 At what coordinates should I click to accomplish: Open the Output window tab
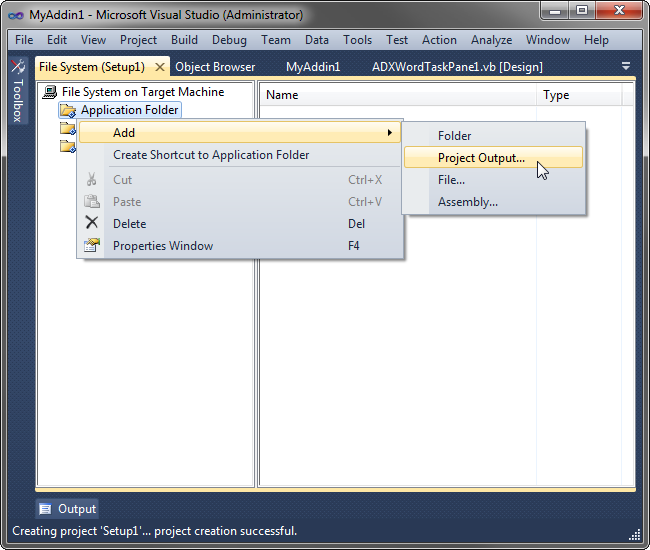click(x=67, y=509)
